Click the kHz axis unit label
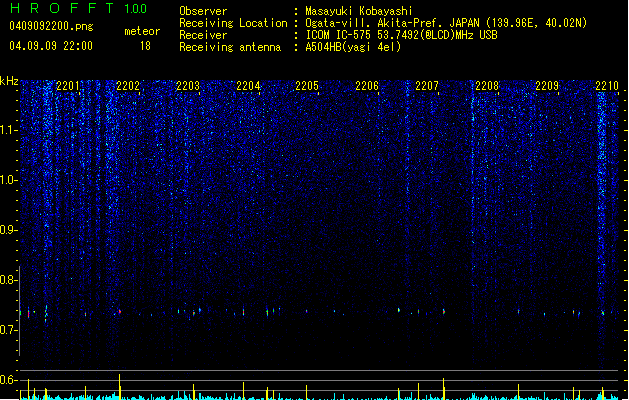Viewport: 629px width, 400px height. coord(9,81)
